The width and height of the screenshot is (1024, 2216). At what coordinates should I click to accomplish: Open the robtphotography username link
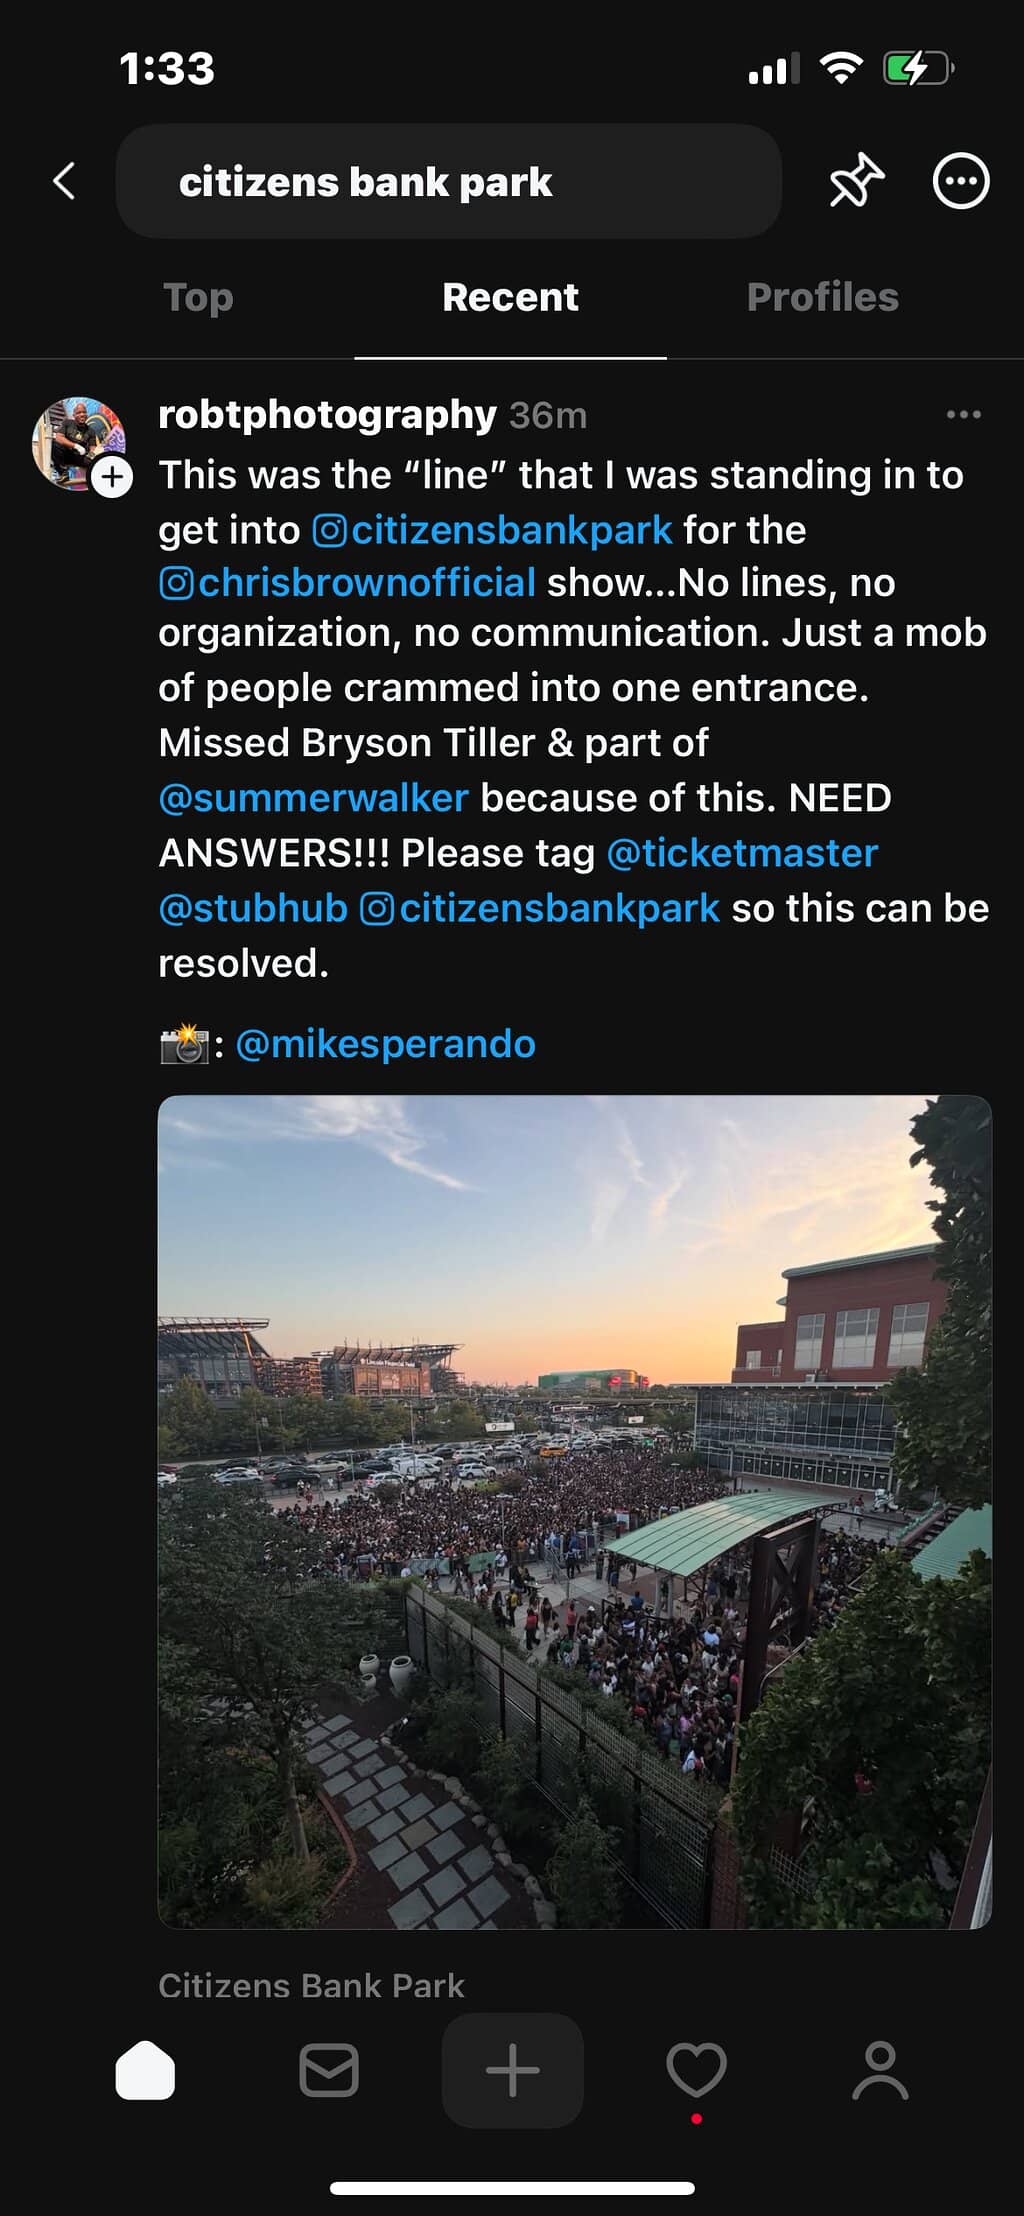pyautogui.click(x=327, y=415)
